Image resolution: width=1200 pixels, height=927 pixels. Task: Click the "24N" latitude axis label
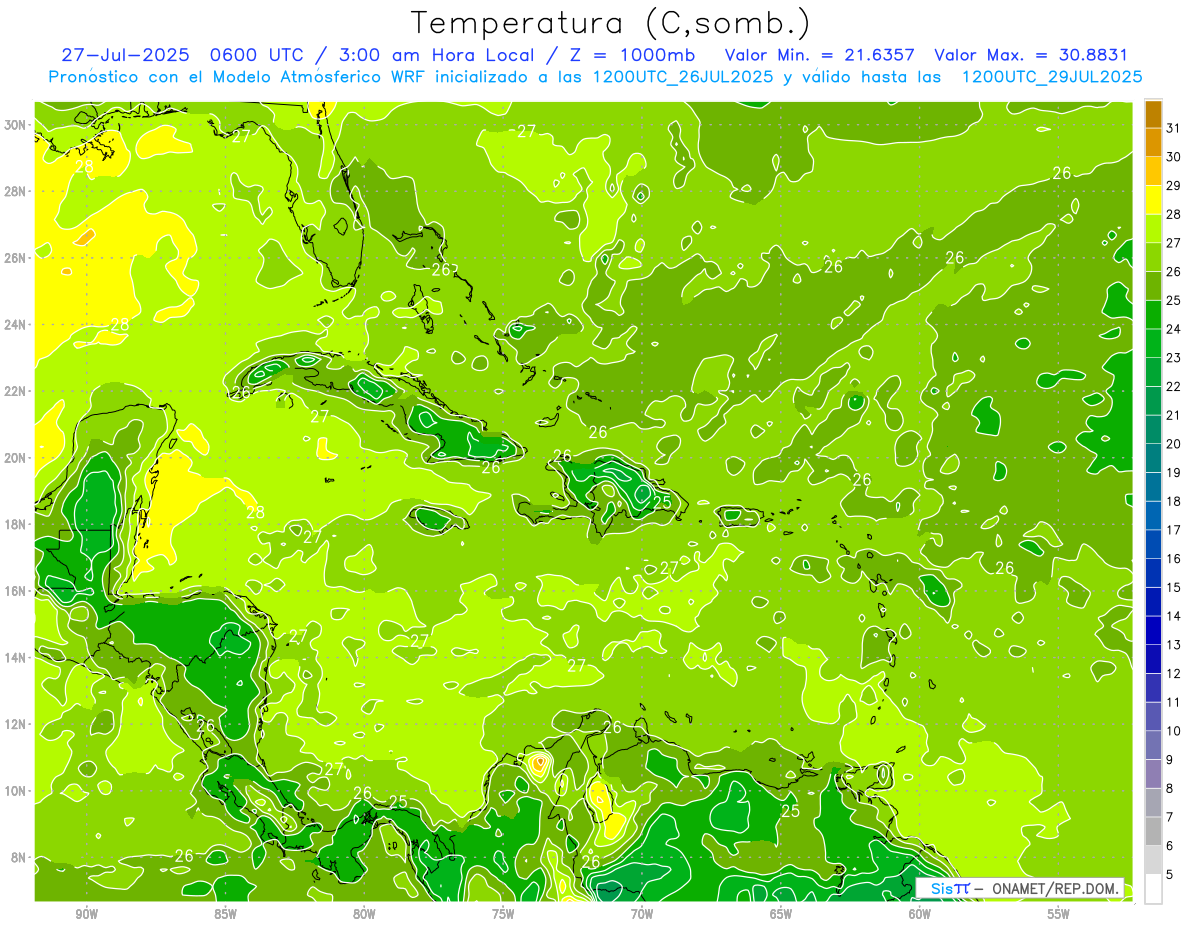click(x=17, y=325)
